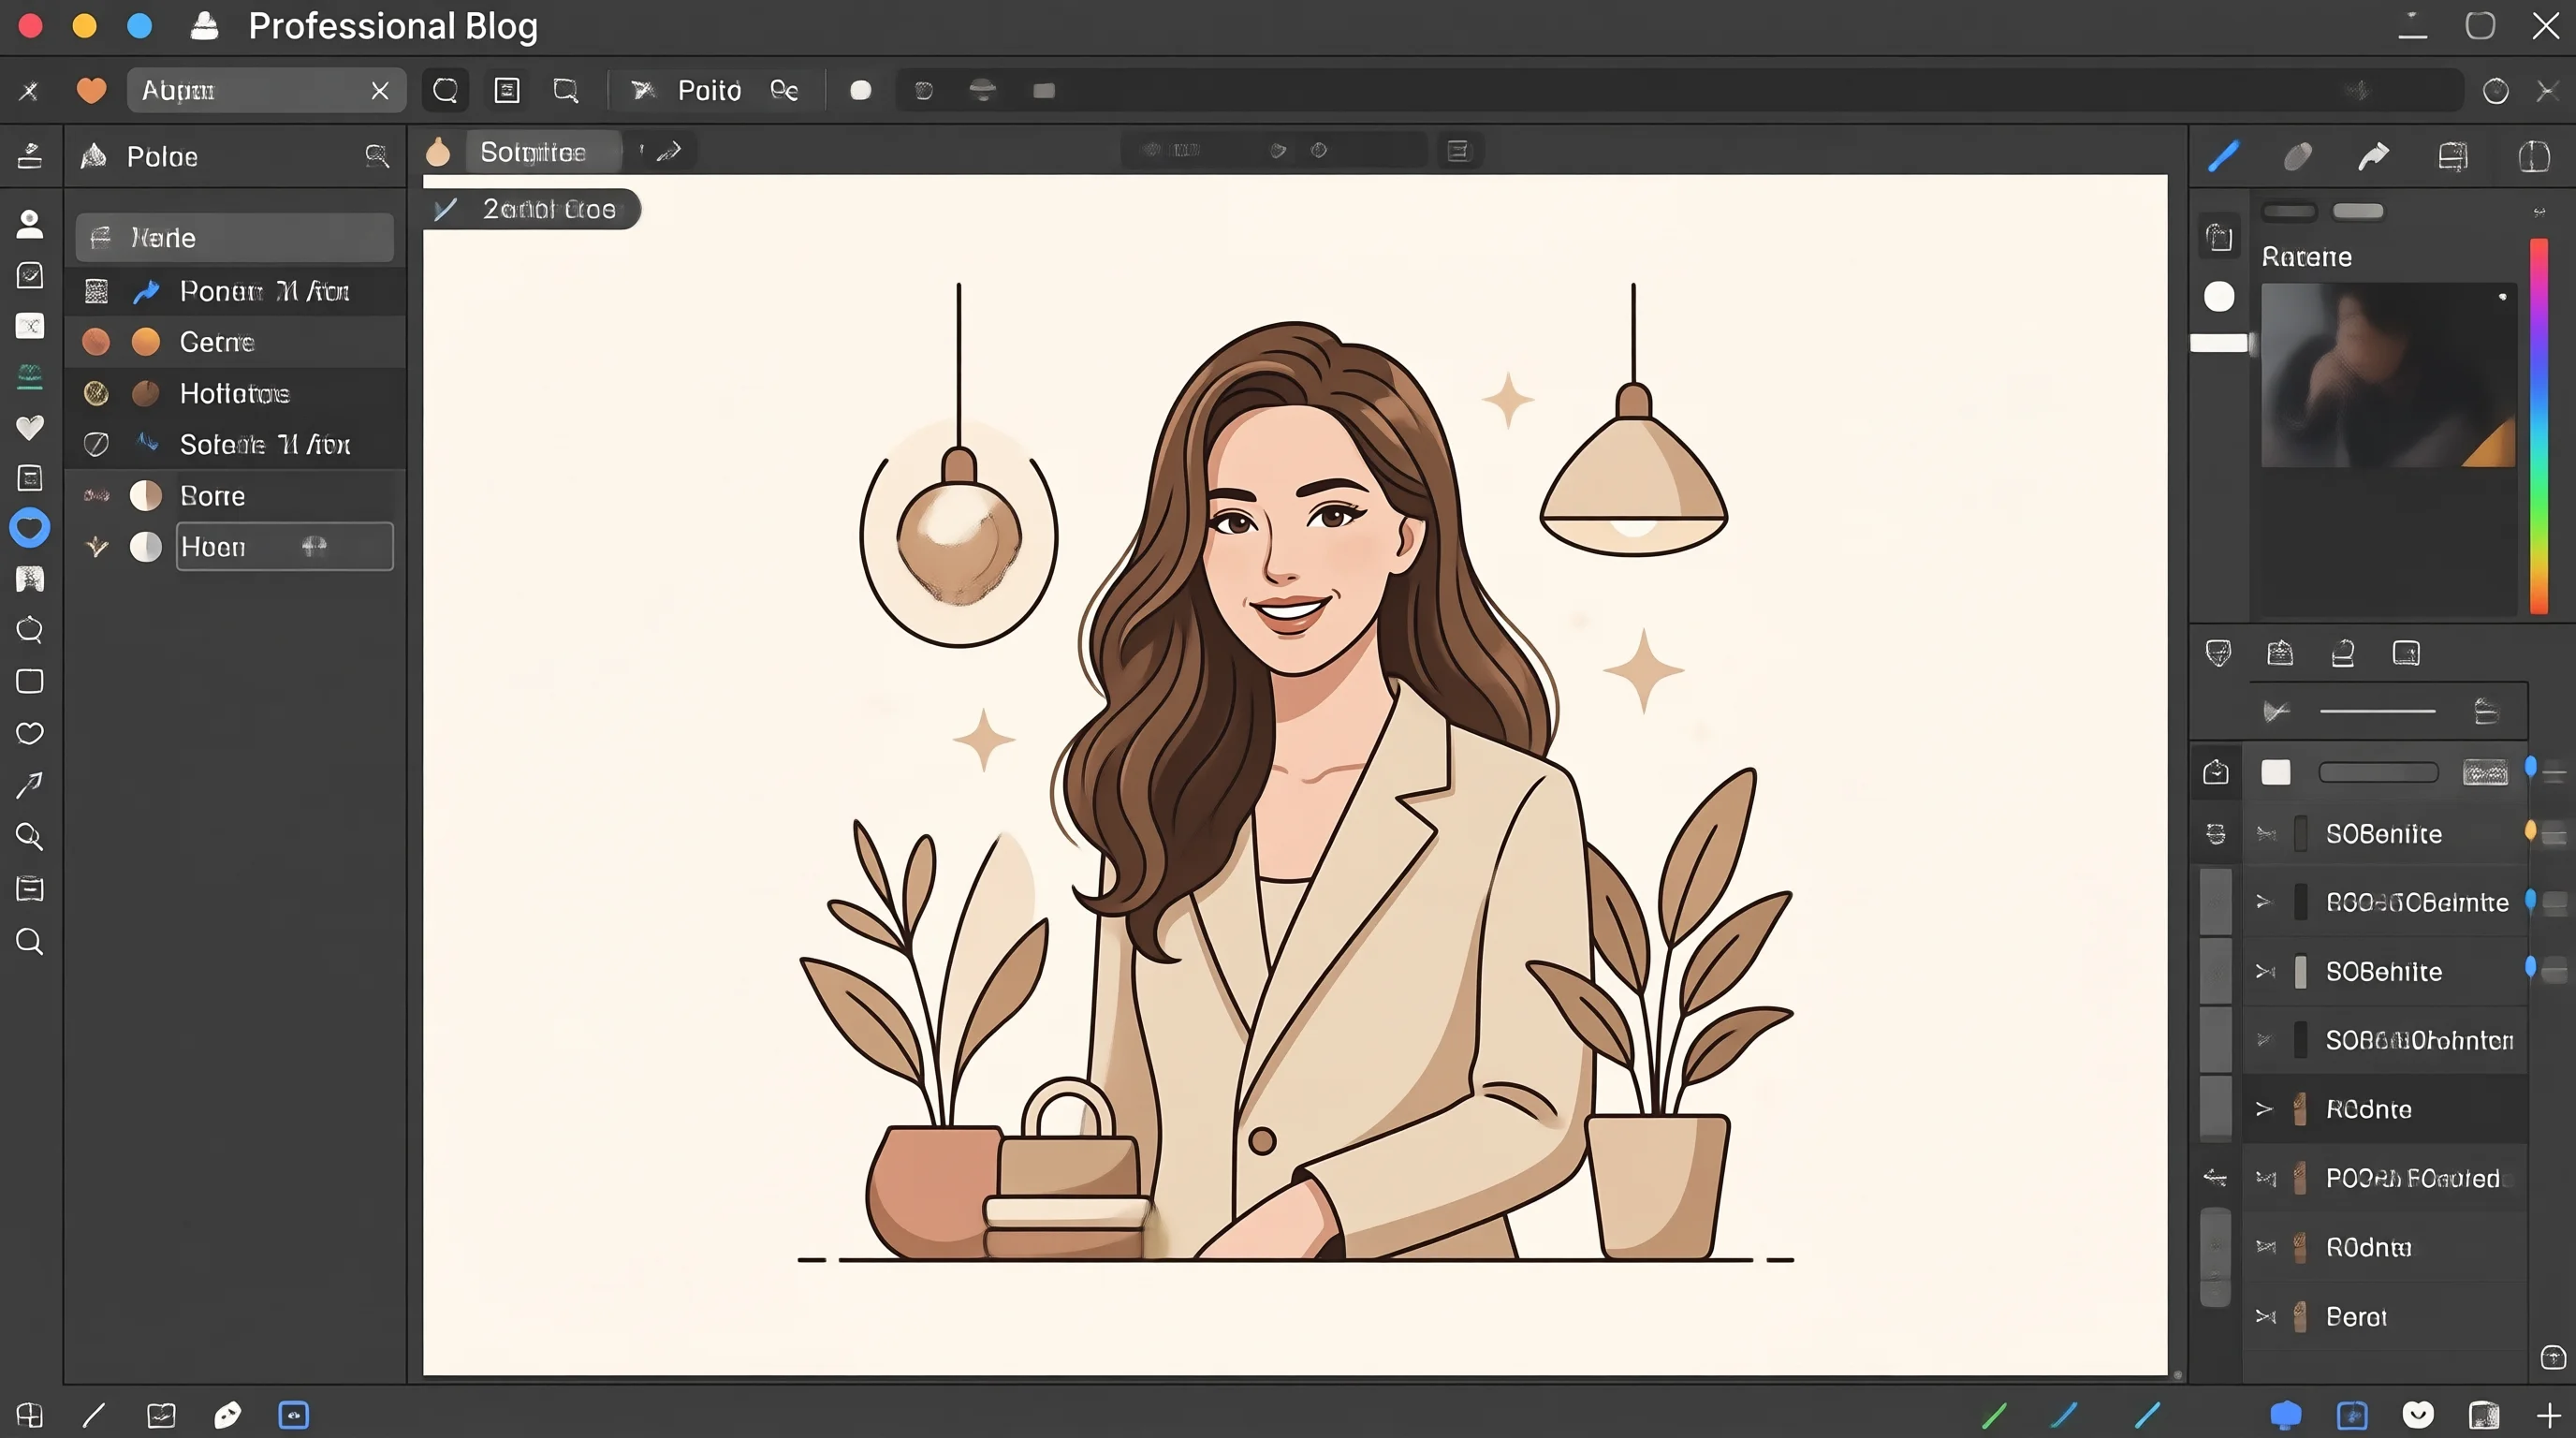Toggle visibility of bottom ROdnte layer

coord(2266,1247)
